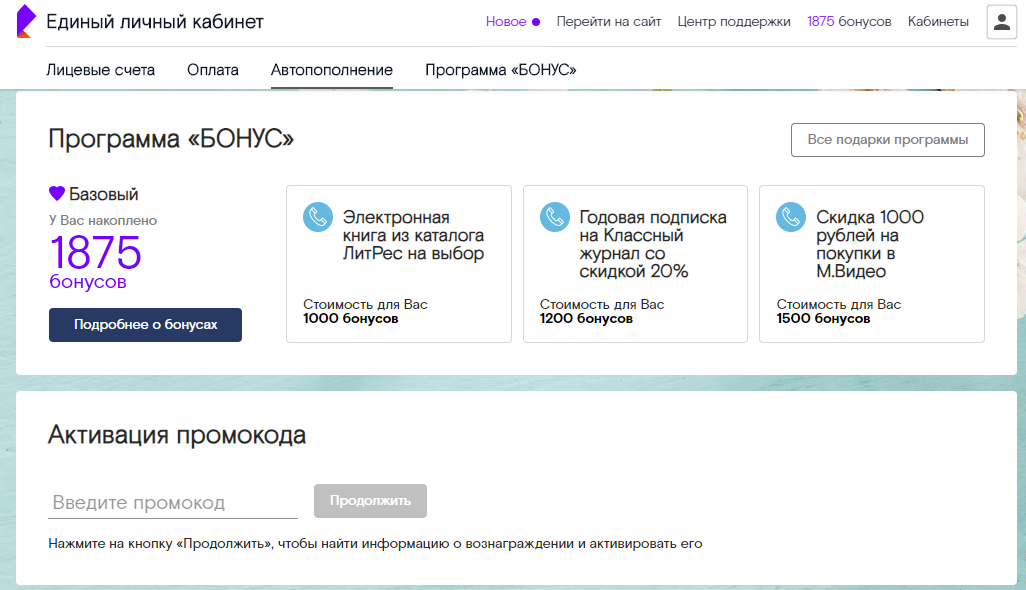
Task: Click Все подарки программы button
Action: 887,140
